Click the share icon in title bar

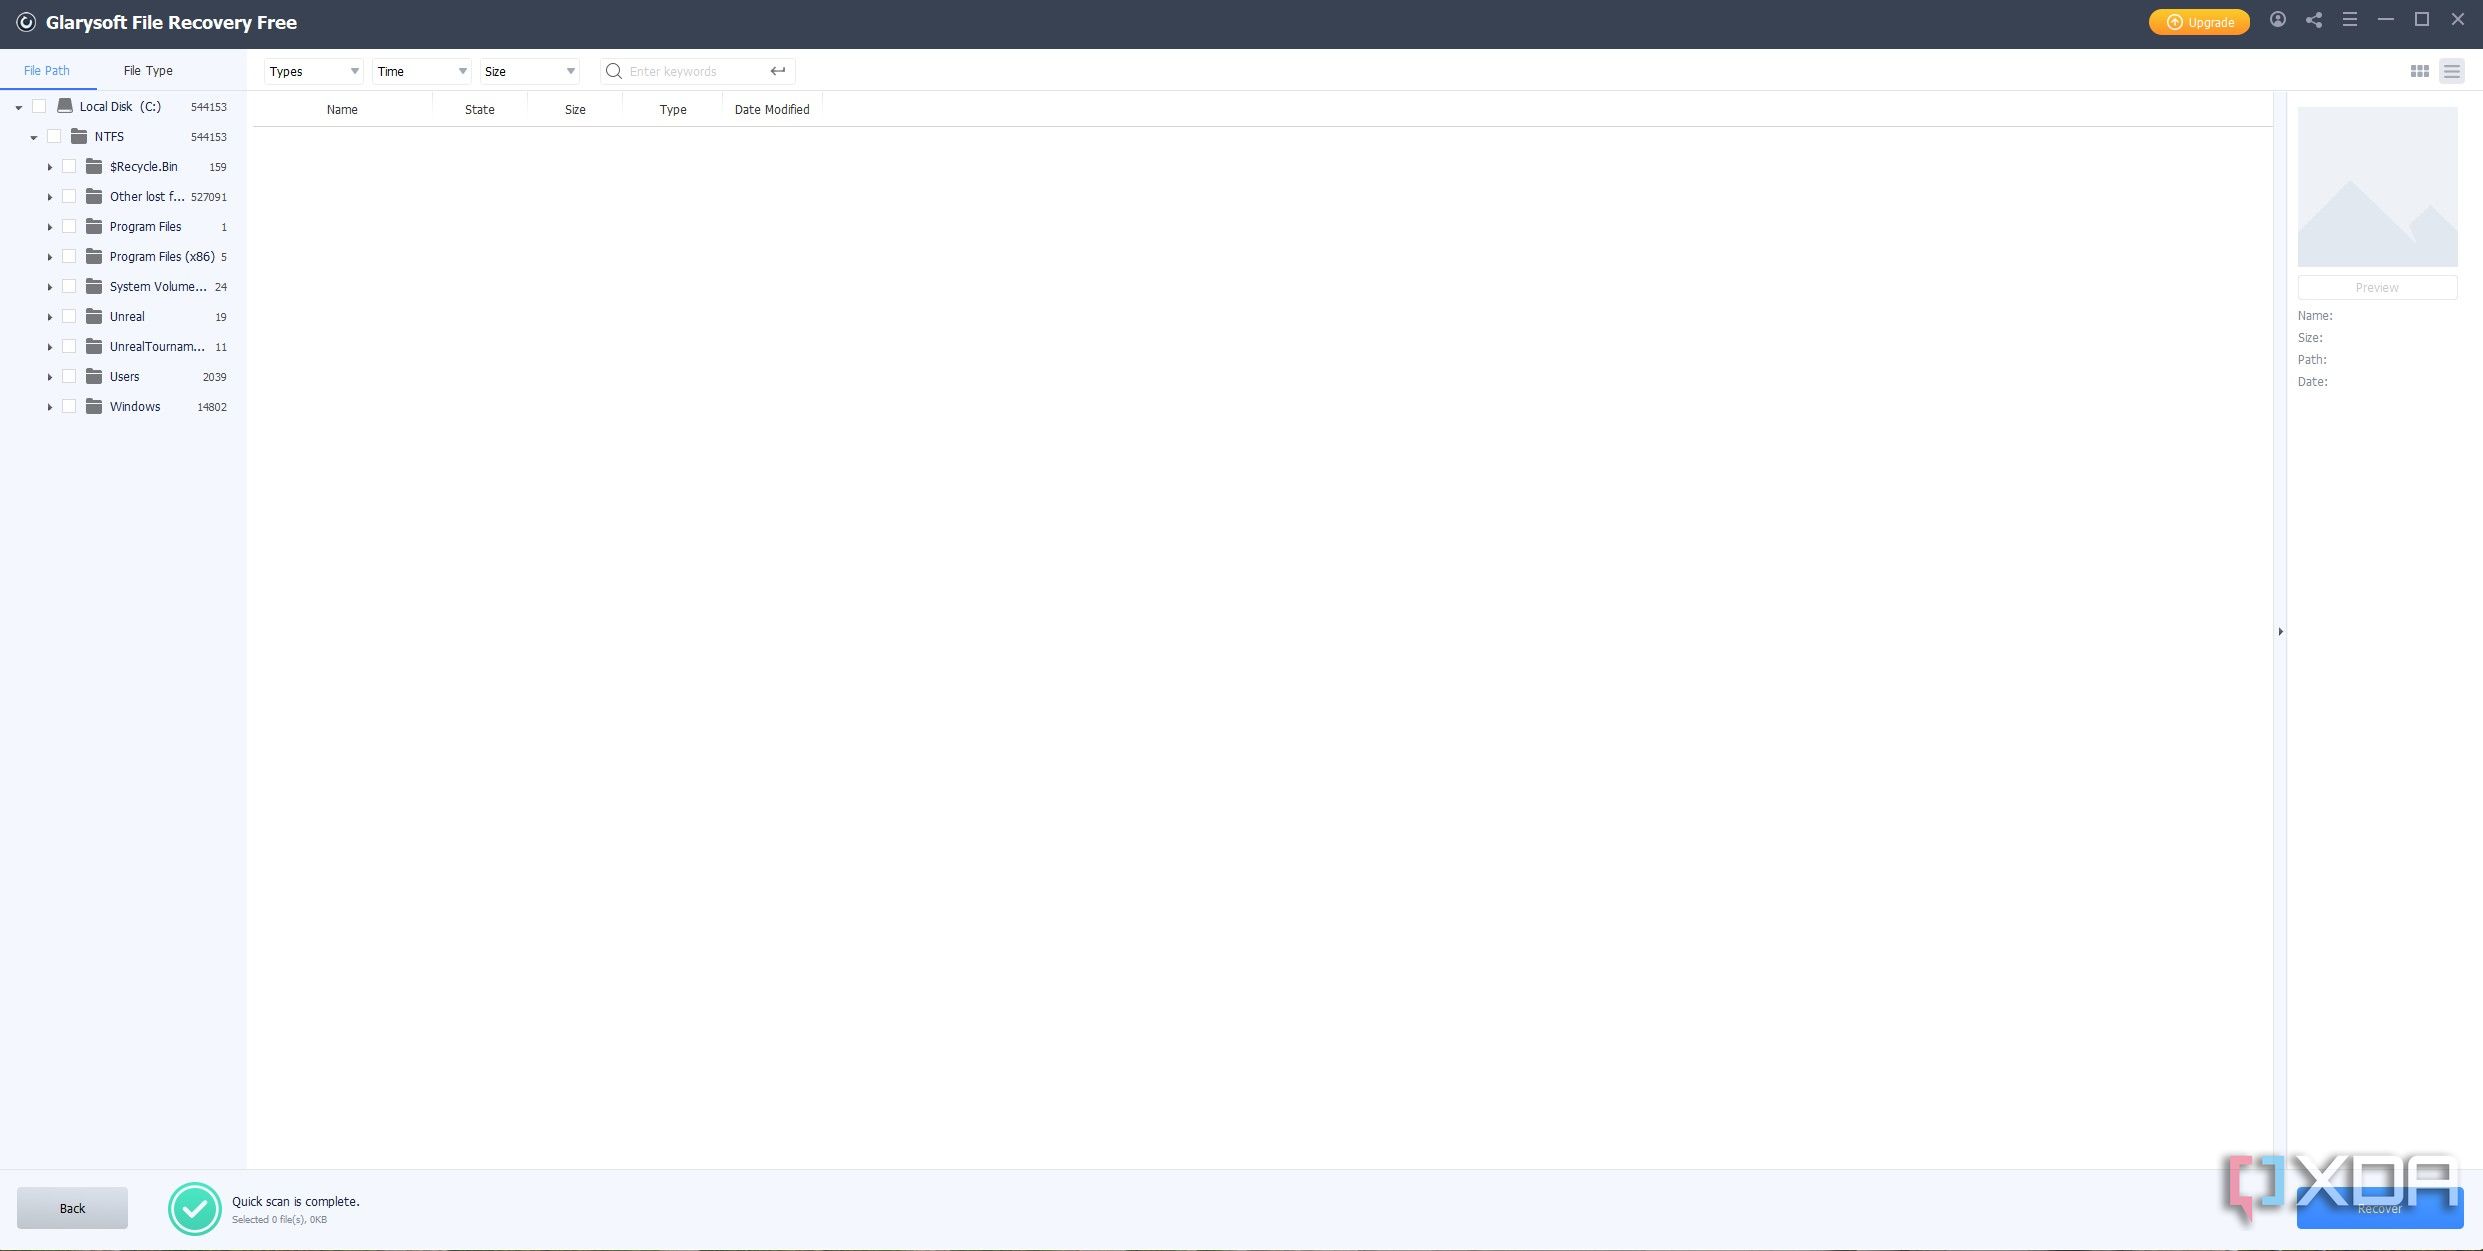pyautogui.click(x=2314, y=20)
